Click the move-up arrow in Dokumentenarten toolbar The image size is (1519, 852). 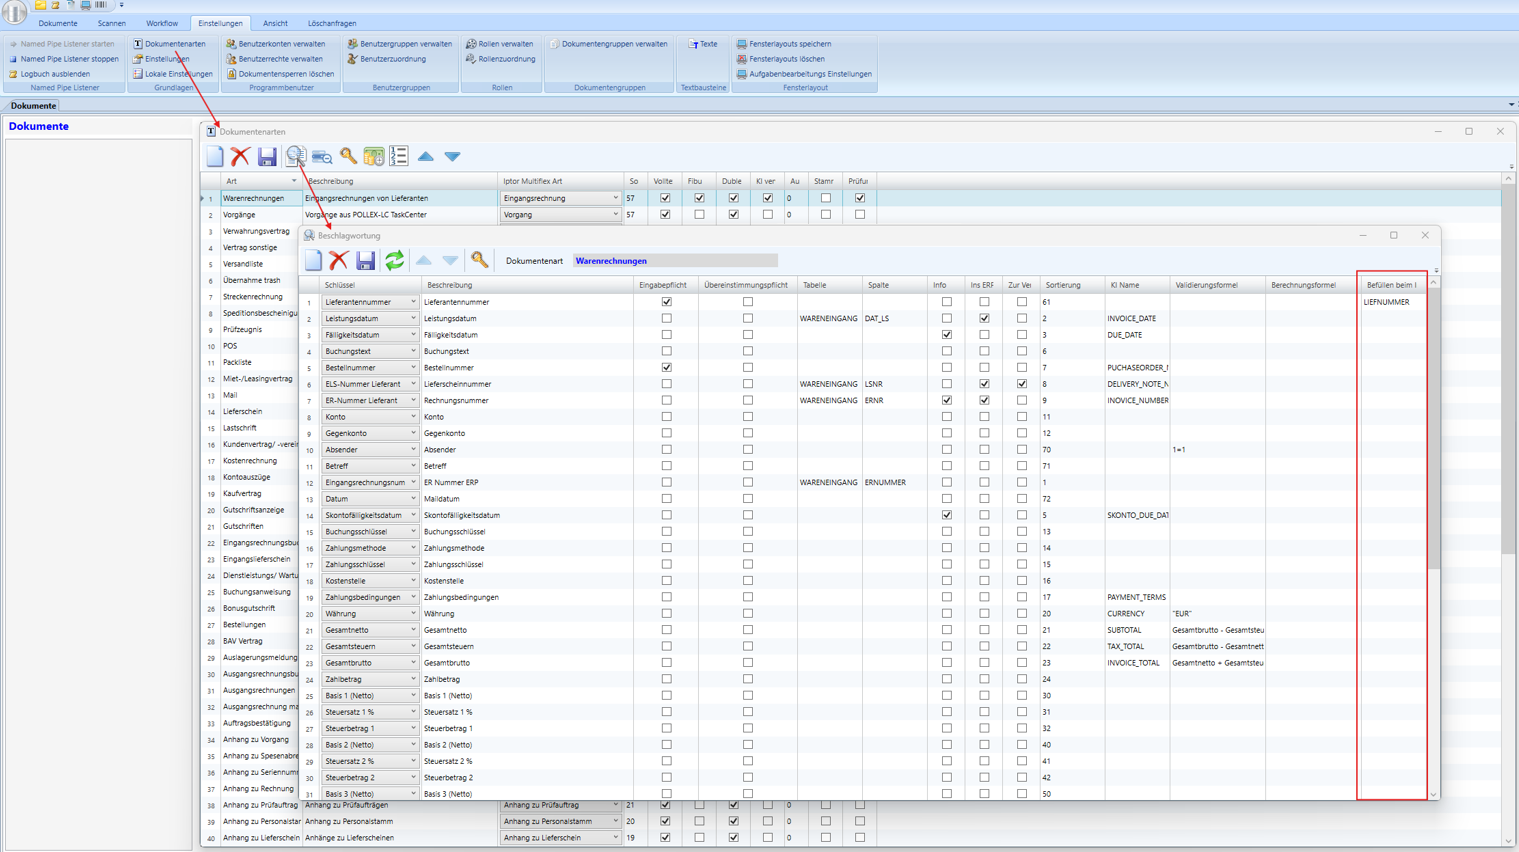(x=426, y=156)
